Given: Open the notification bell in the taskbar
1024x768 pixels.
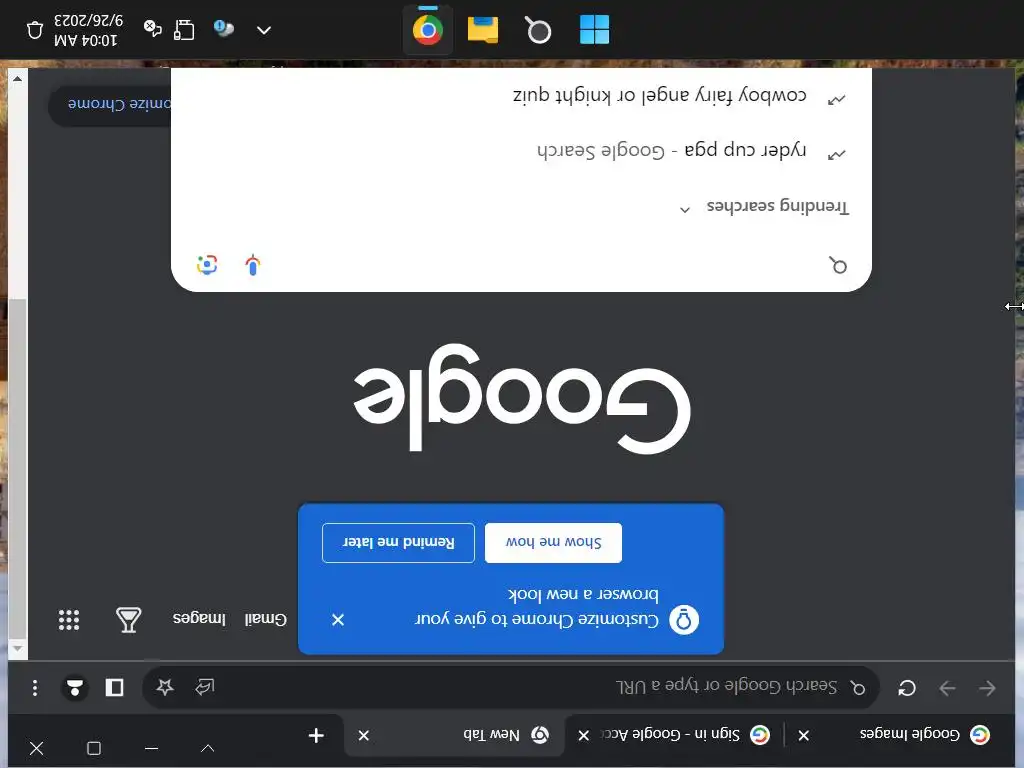Looking at the screenshot, I should [x=35, y=30].
